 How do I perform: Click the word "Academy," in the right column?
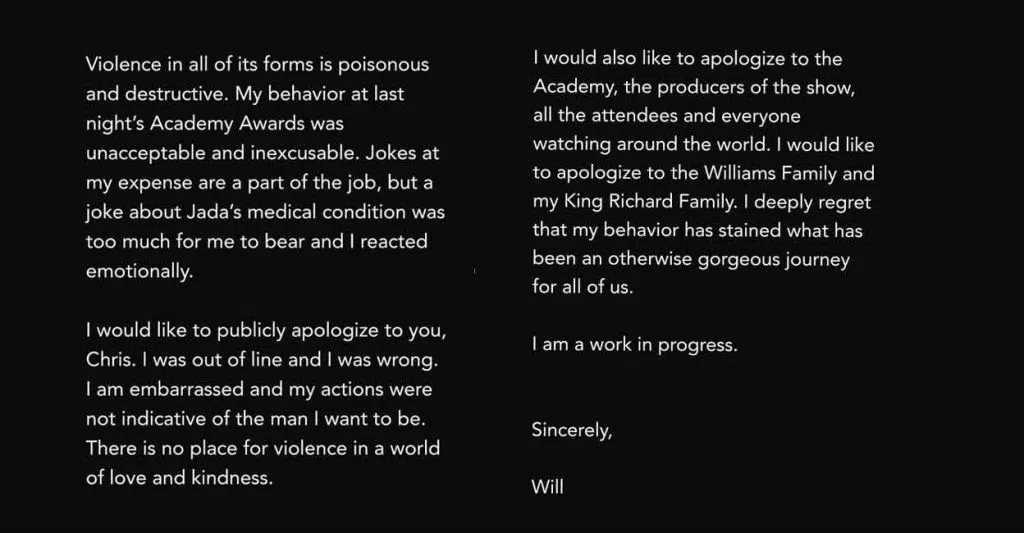574,86
